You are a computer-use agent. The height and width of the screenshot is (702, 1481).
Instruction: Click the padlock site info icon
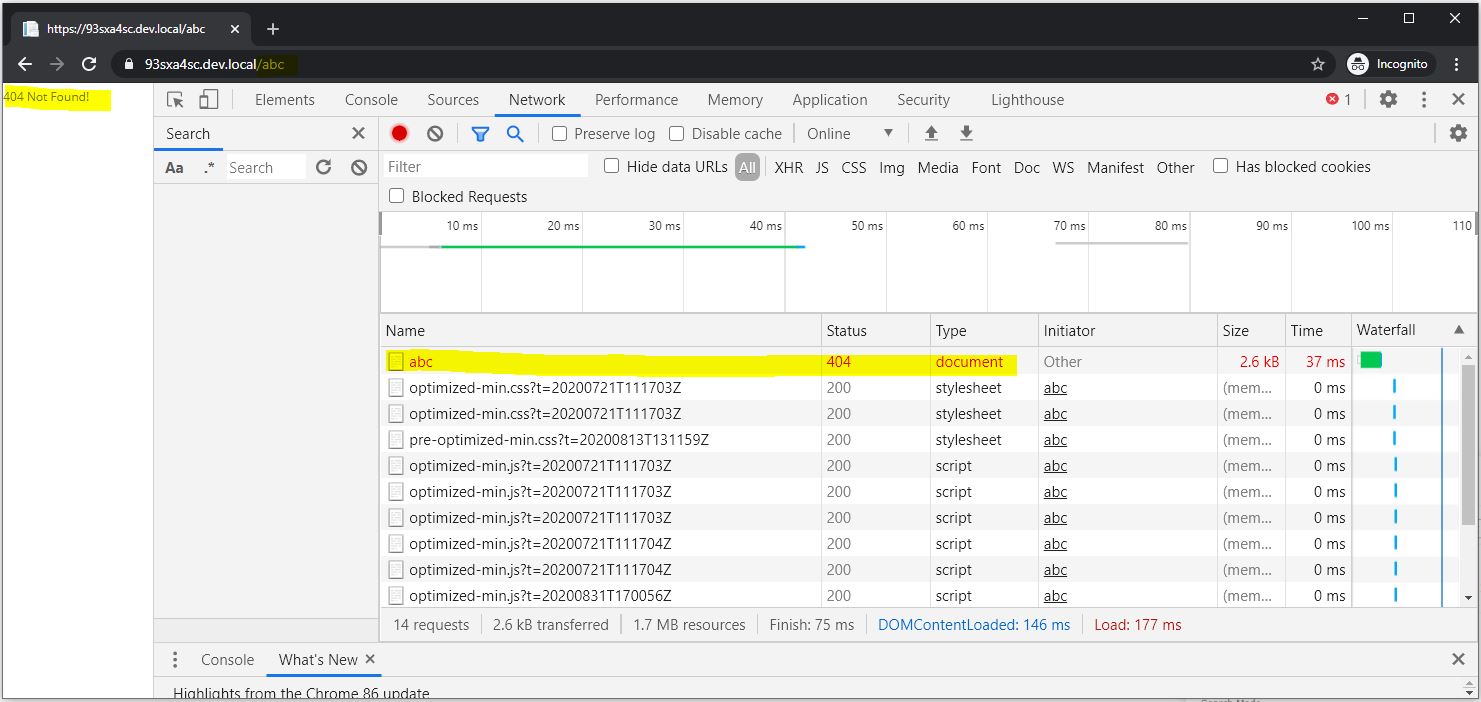128,64
